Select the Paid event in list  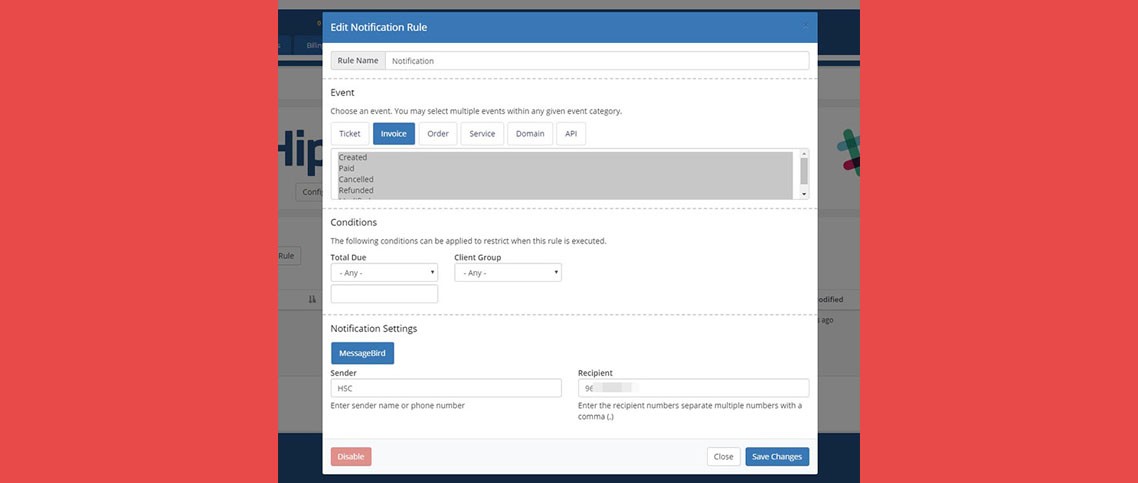coord(346,169)
